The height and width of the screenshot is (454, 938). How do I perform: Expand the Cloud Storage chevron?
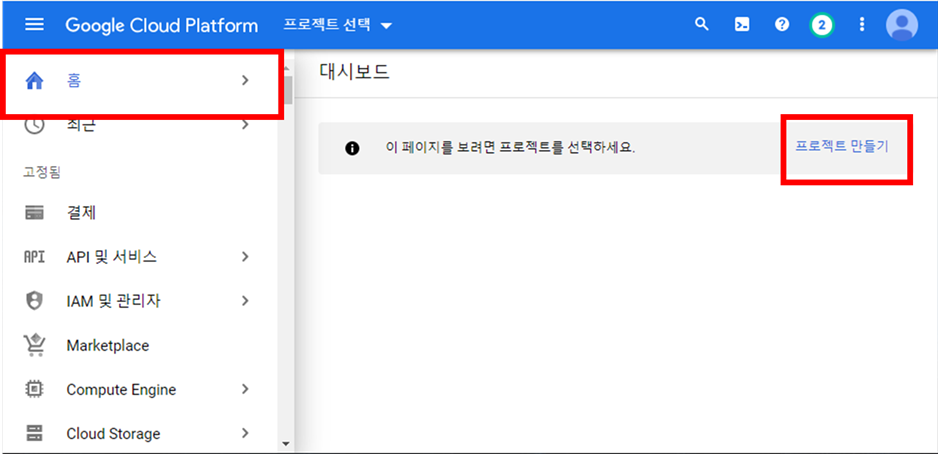(245, 433)
